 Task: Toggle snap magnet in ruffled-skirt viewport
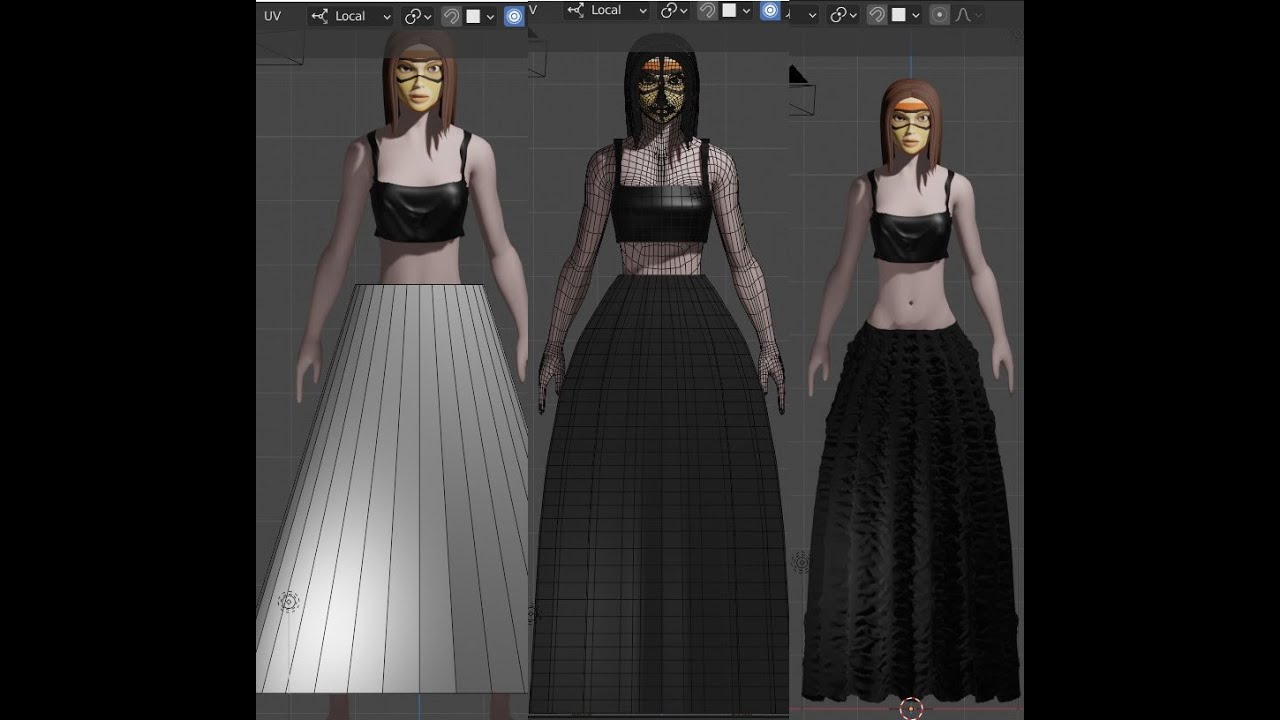877,15
